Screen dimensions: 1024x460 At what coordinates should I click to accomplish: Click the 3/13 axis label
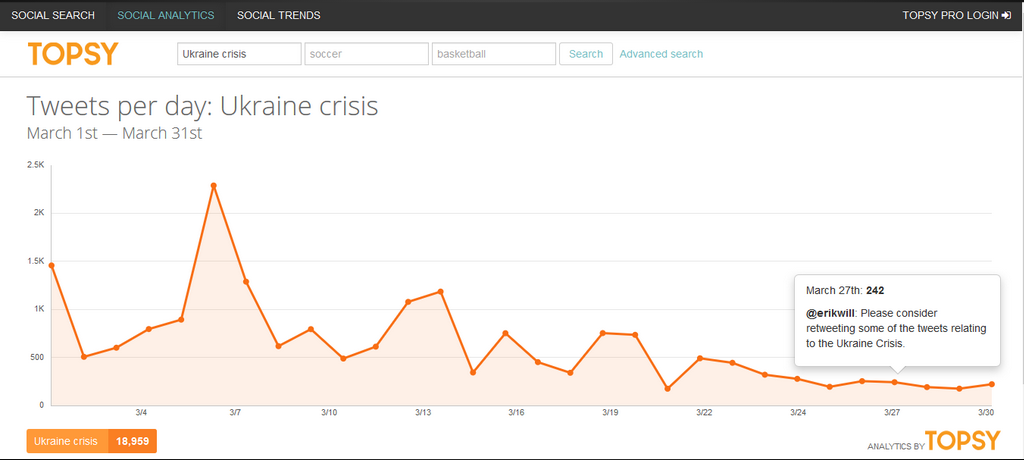click(x=423, y=412)
